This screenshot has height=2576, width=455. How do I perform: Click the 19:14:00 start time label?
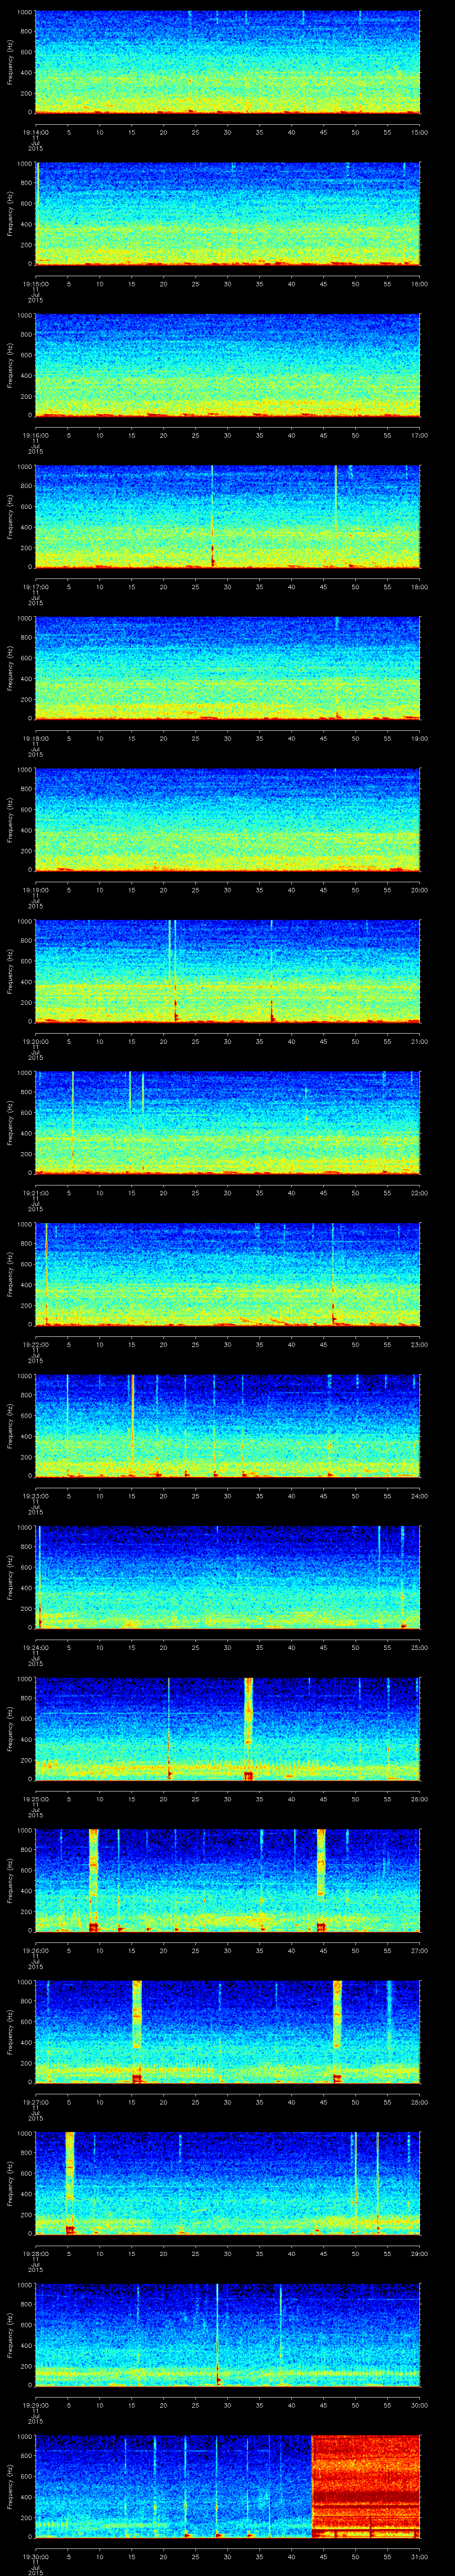coord(36,132)
